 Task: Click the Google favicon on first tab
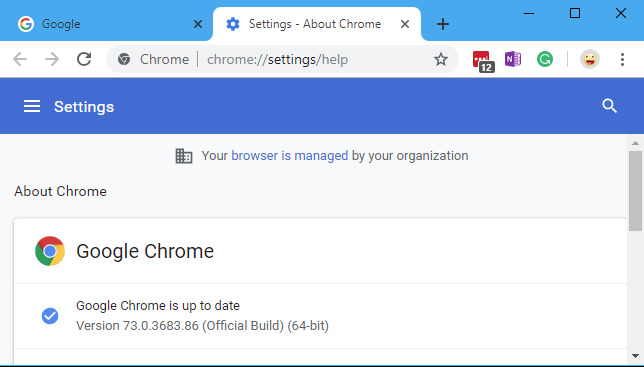[25, 24]
